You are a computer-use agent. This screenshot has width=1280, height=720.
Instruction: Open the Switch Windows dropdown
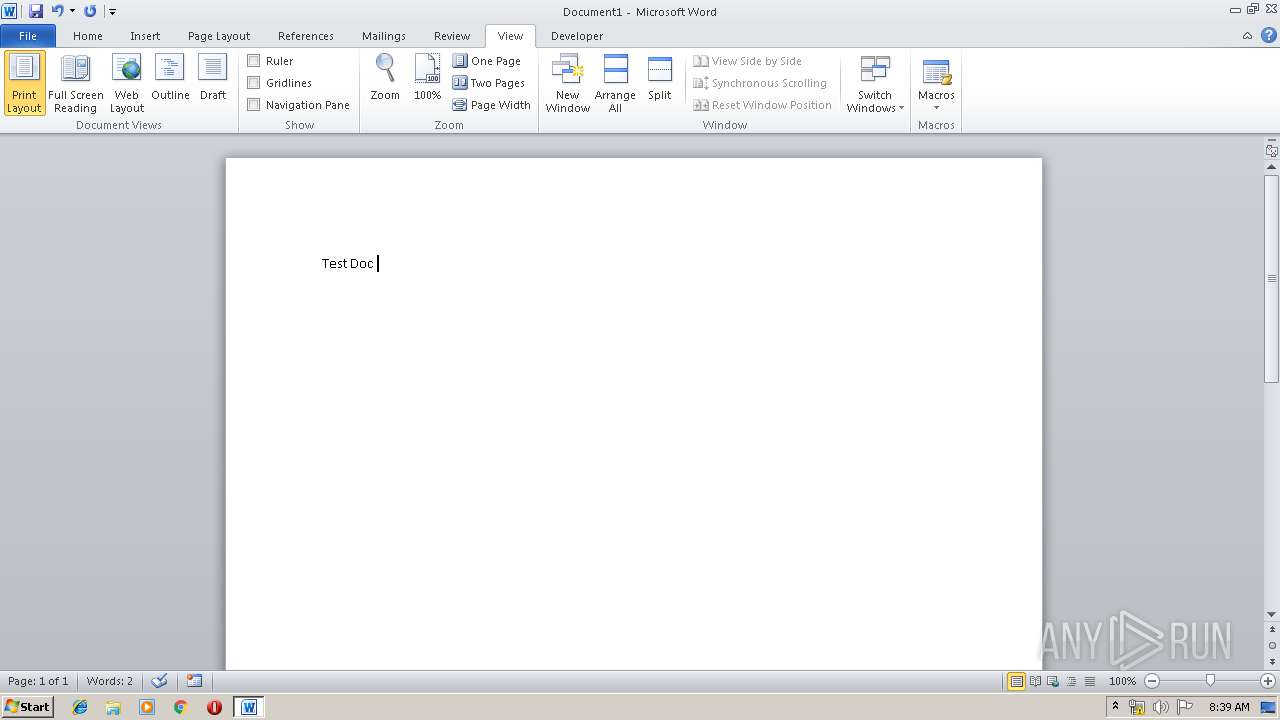pyautogui.click(x=875, y=84)
